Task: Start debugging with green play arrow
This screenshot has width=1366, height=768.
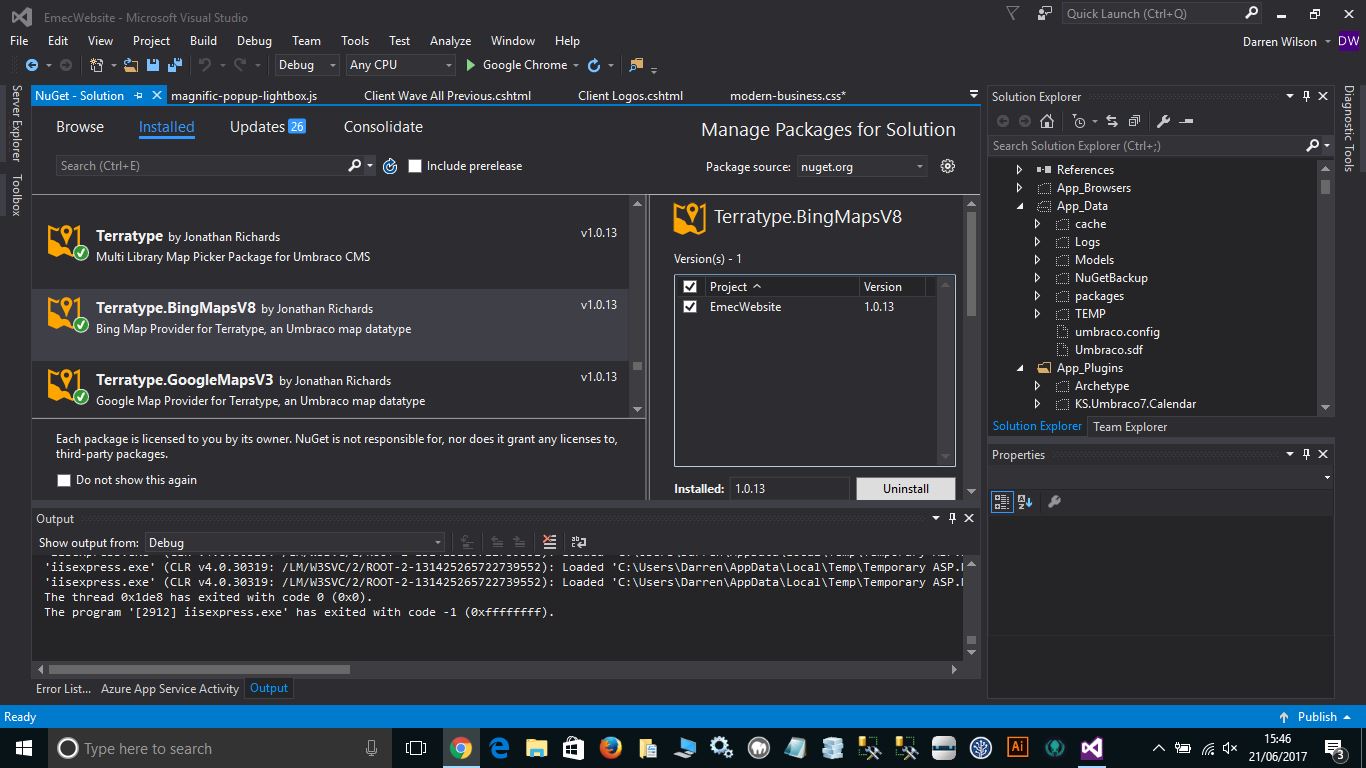Action: click(x=470, y=65)
